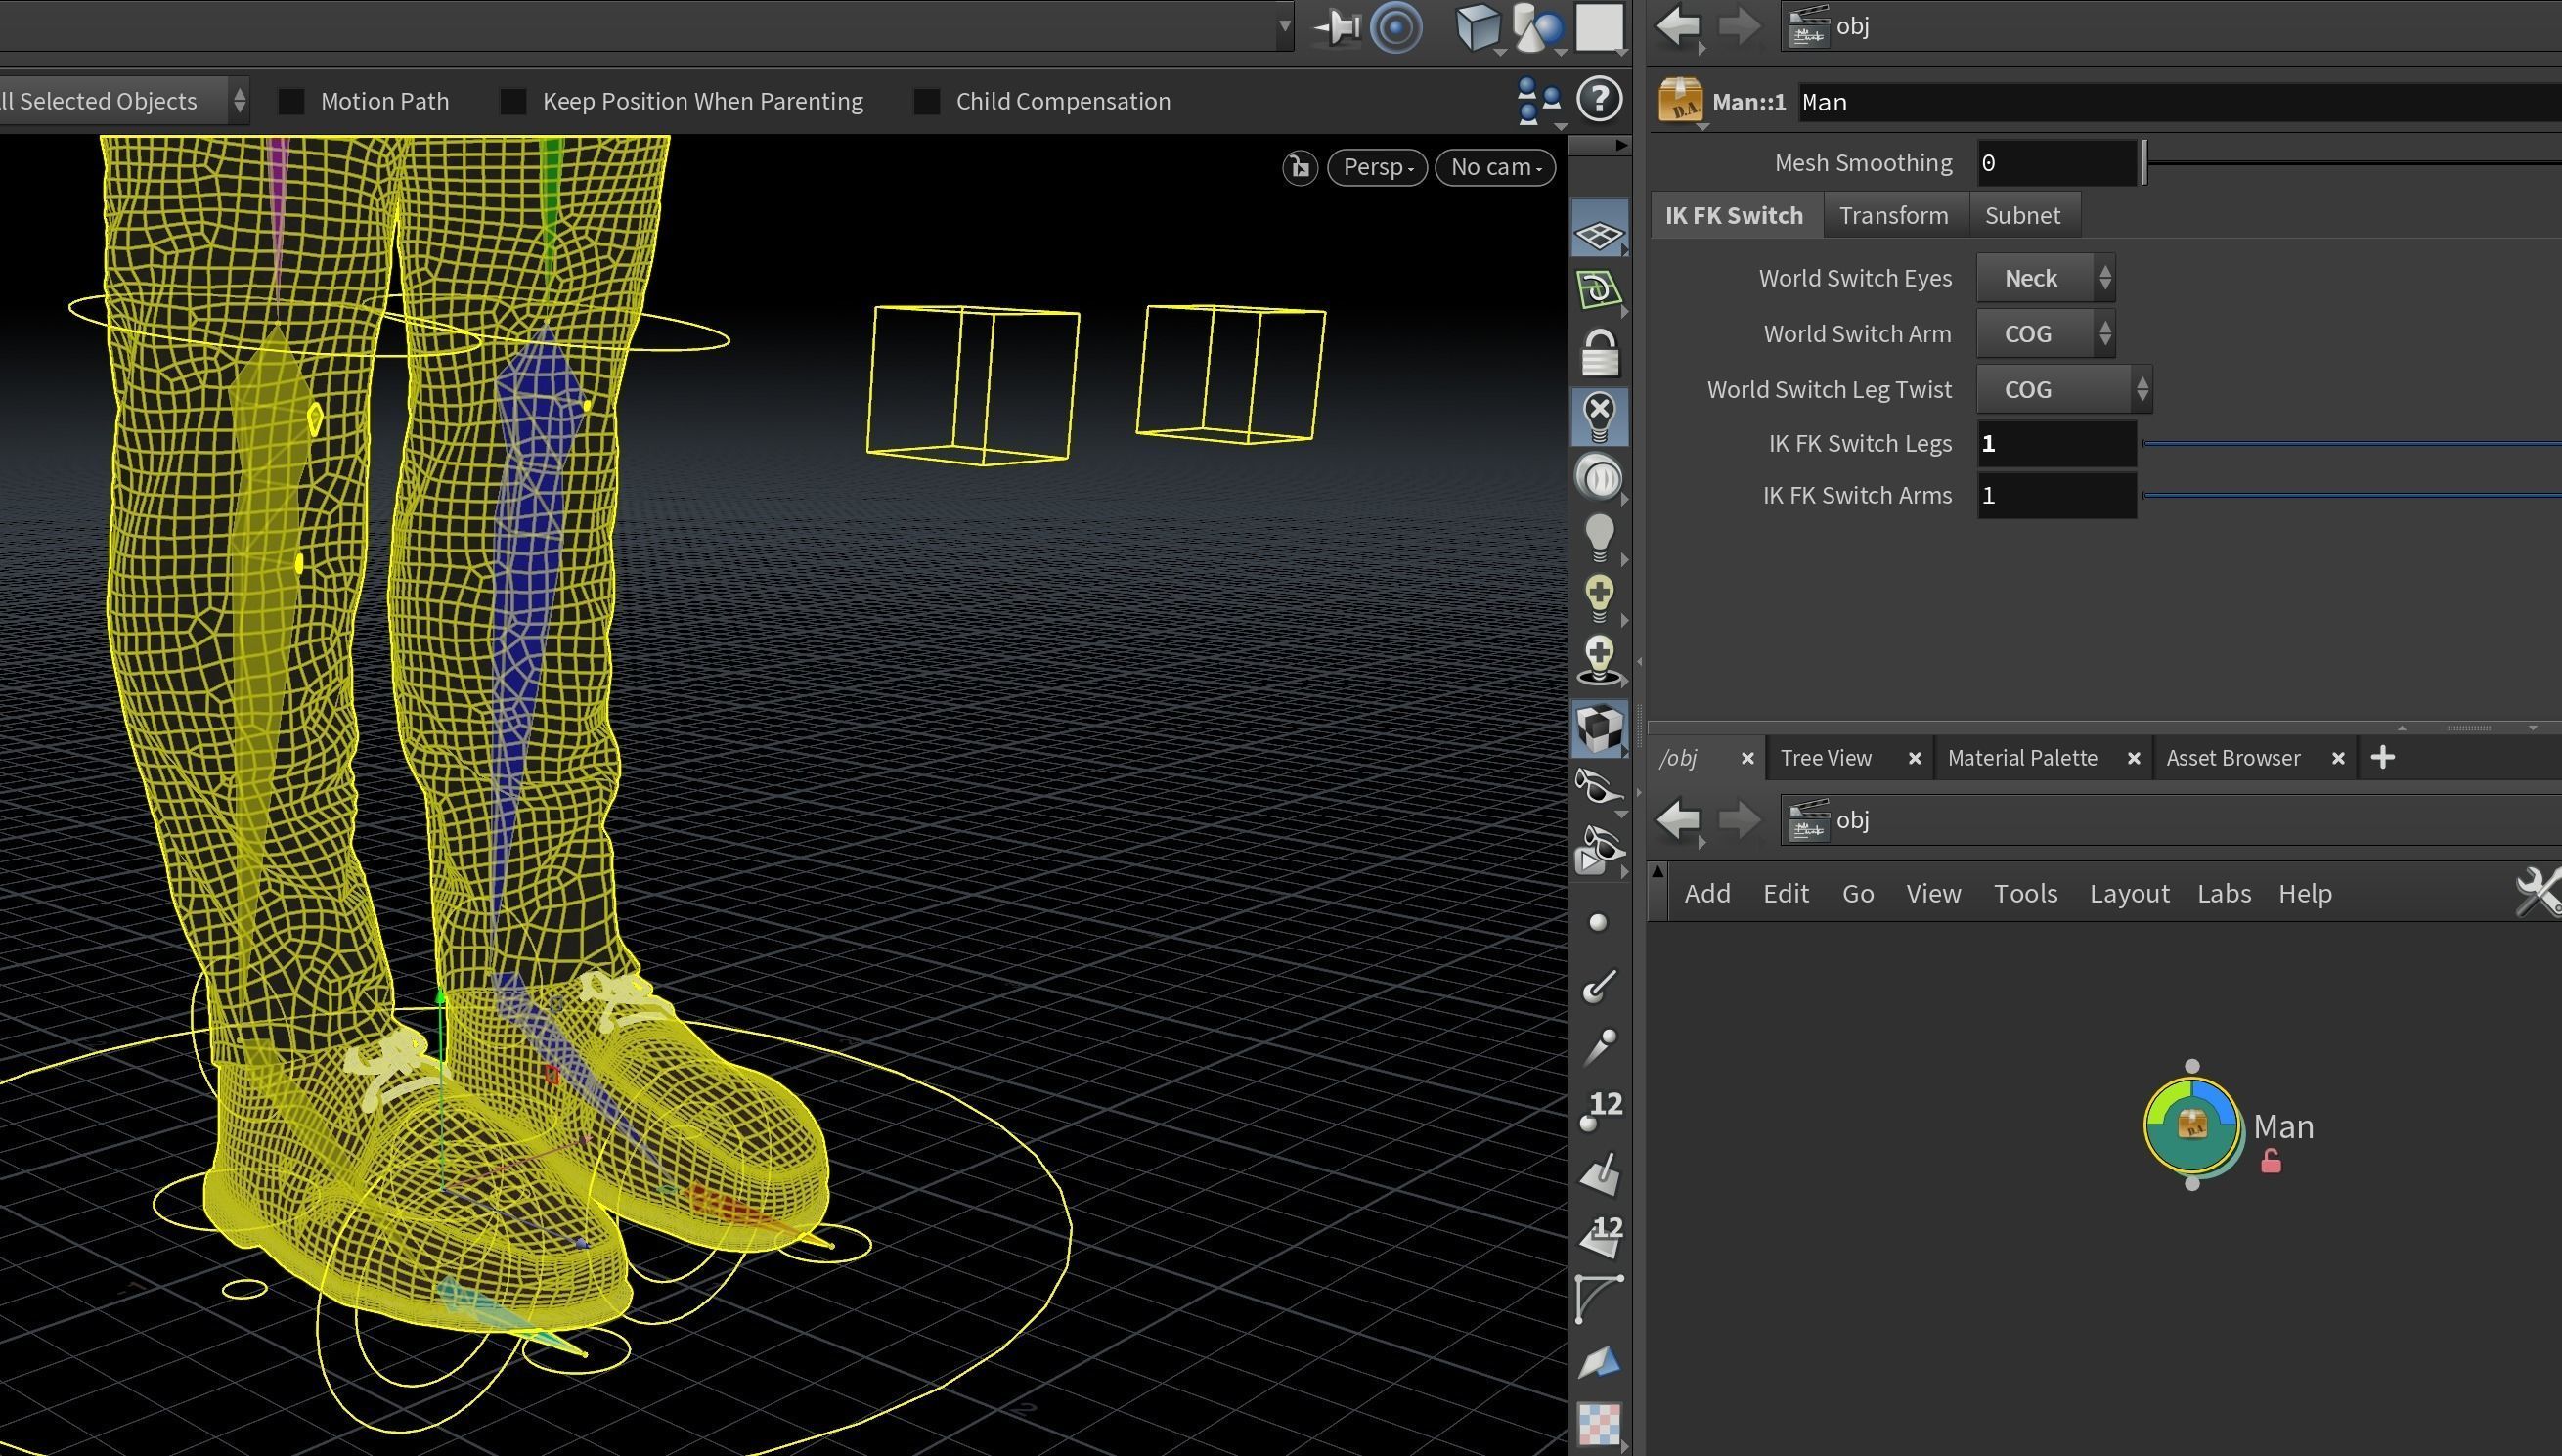Open the Tree View pane tab
This screenshot has width=2562, height=1456.
tap(1825, 758)
